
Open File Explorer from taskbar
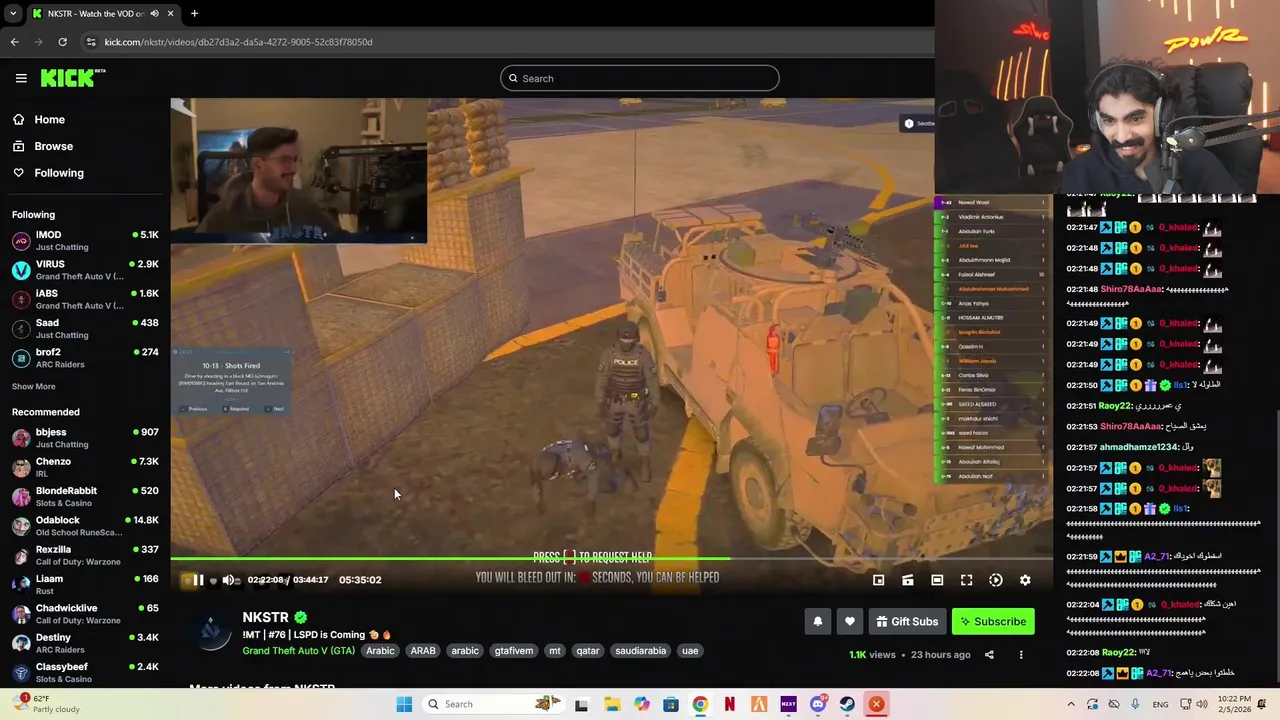[x=612, y=704]
